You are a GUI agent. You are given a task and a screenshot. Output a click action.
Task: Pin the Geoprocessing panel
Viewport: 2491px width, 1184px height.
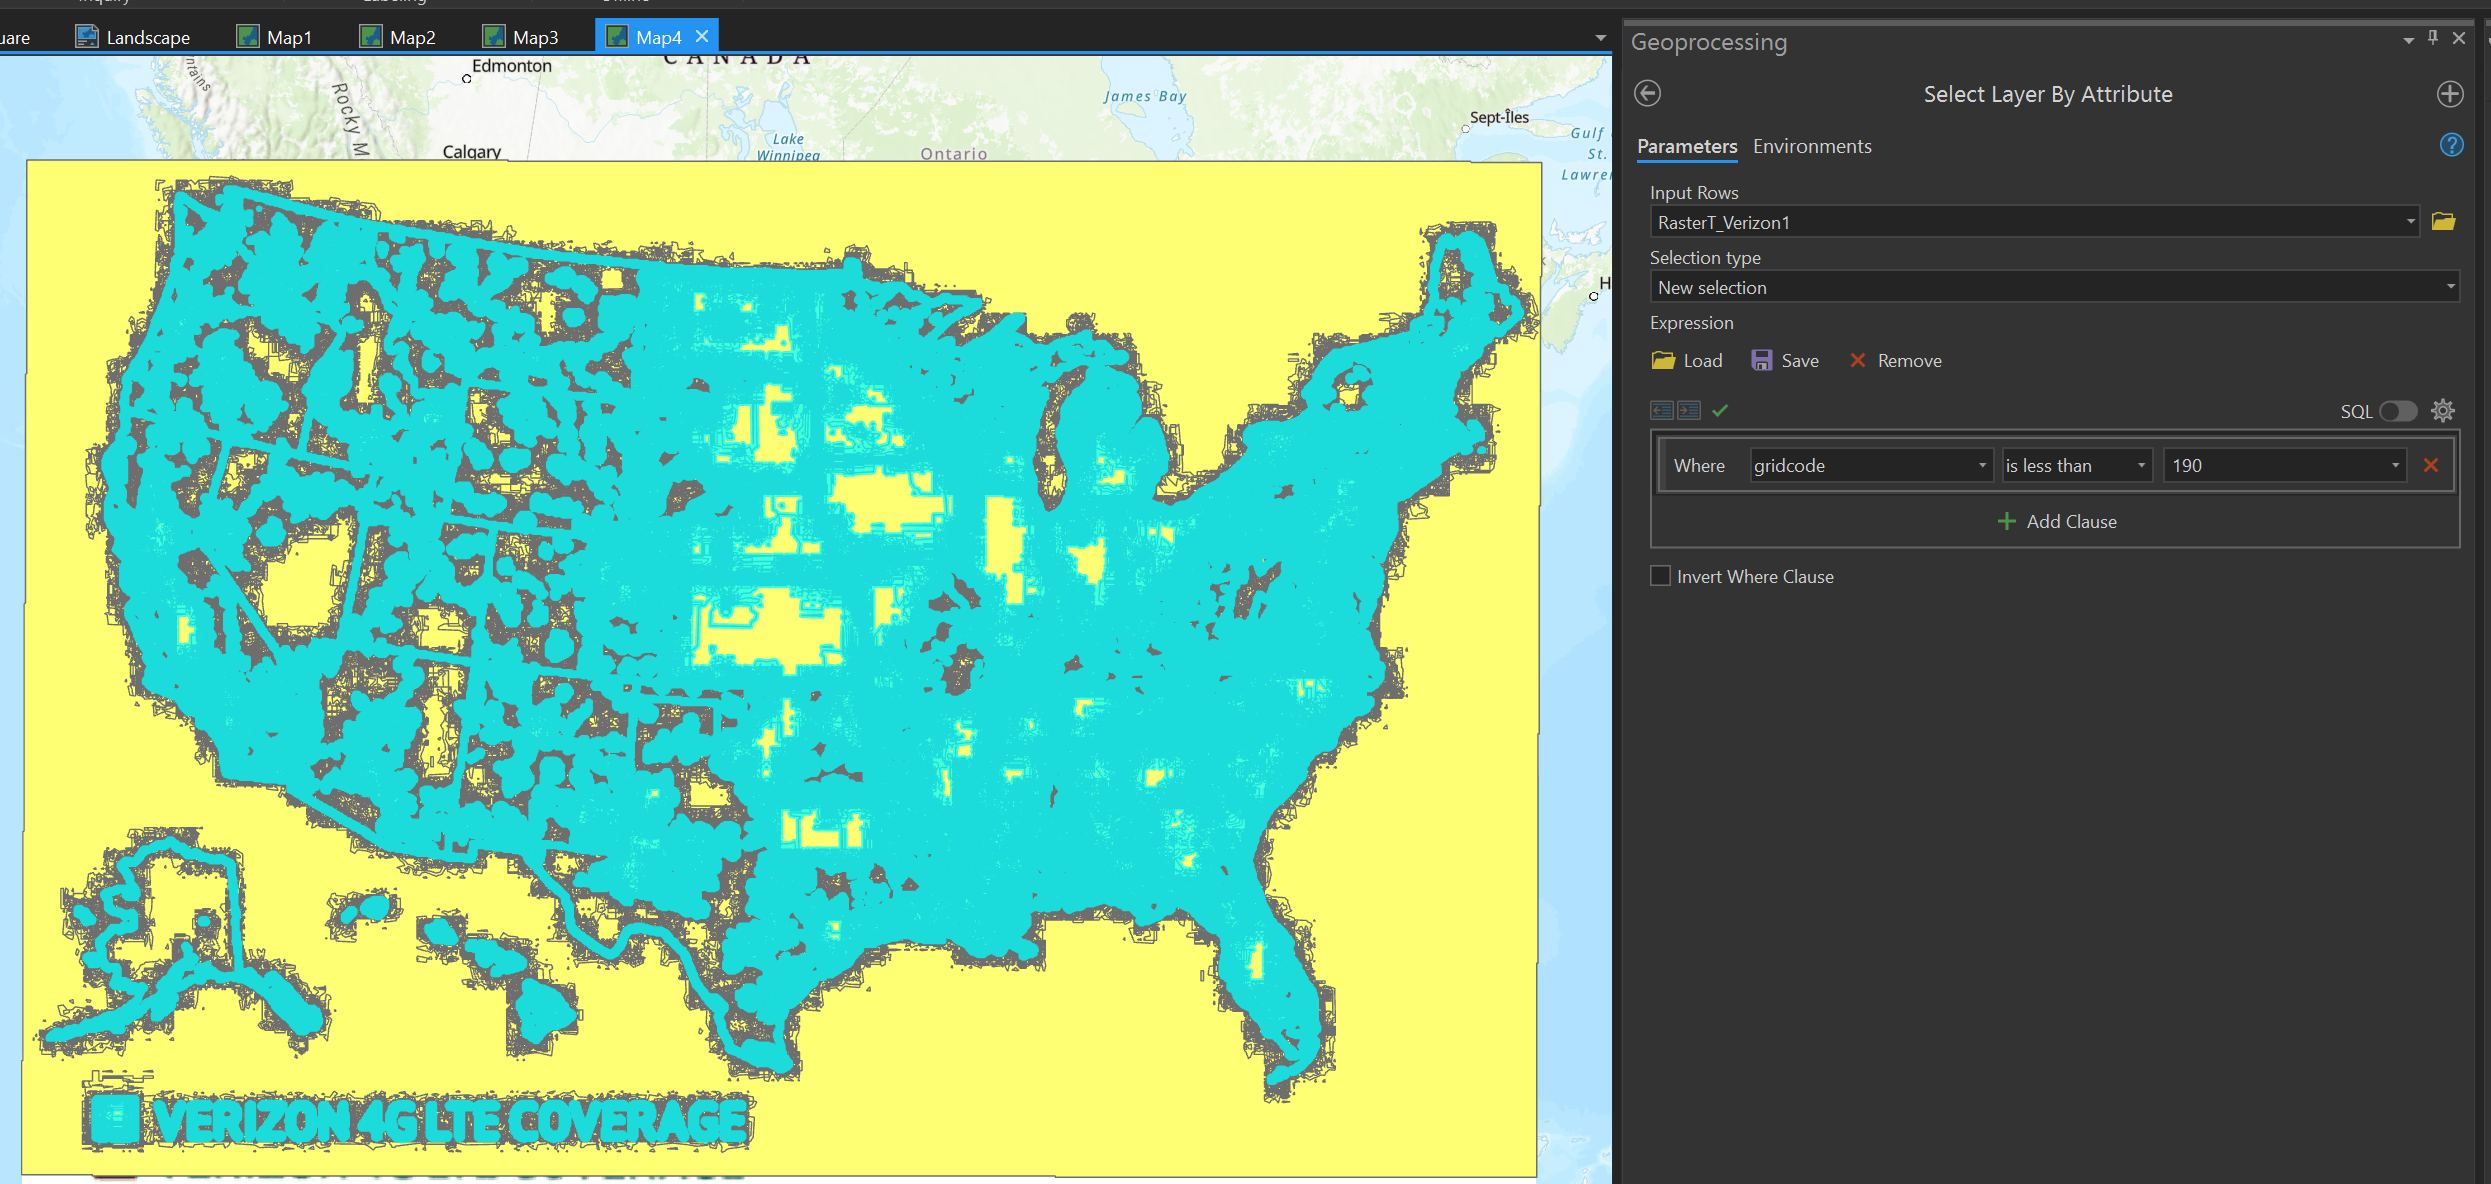point(2432,38)
